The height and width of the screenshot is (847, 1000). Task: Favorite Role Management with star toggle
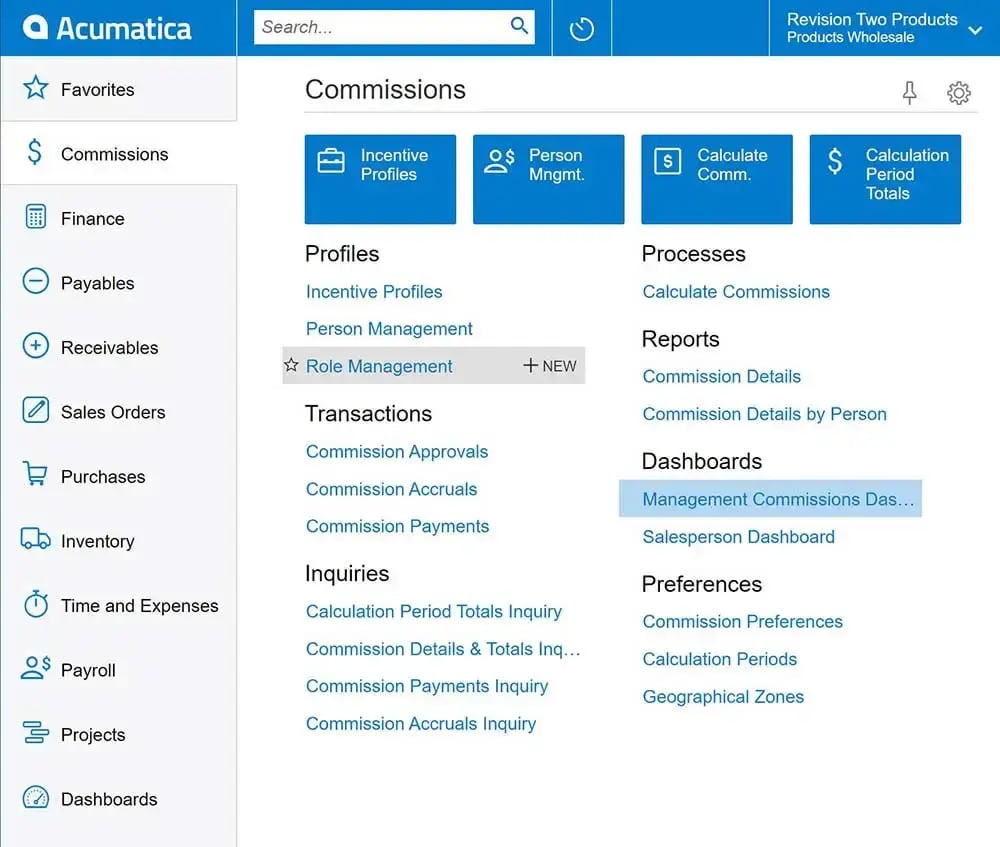(x=291, y=365)
